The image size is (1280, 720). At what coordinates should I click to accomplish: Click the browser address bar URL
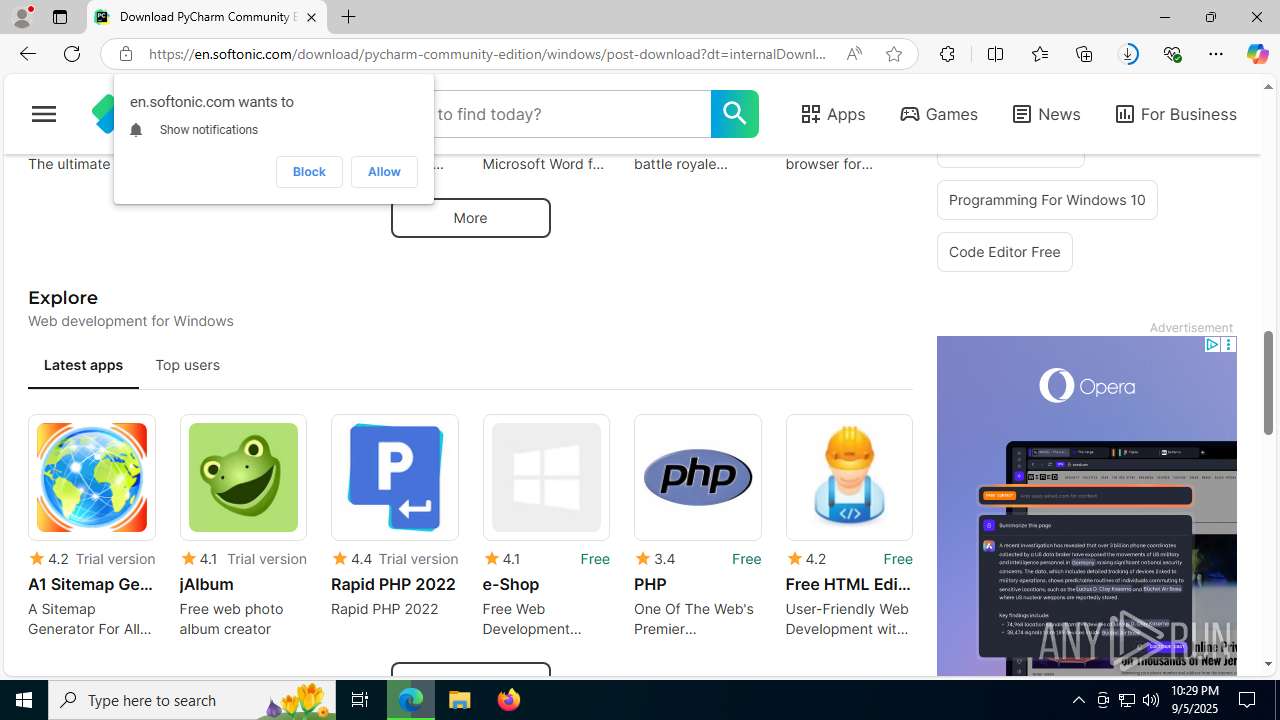(487, 54)
